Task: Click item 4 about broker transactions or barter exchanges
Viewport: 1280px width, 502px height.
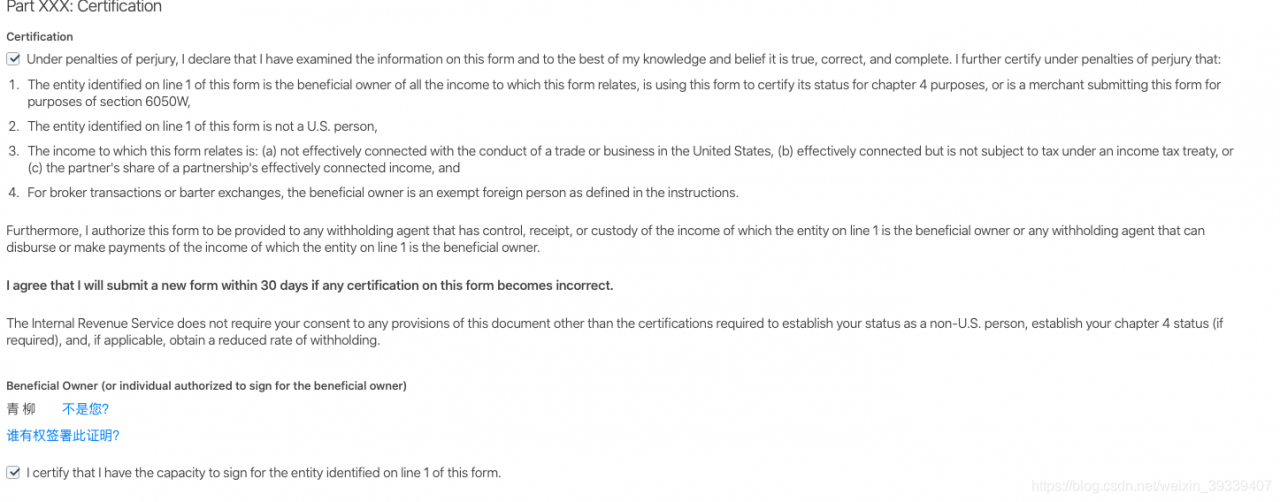Action: 382,192
